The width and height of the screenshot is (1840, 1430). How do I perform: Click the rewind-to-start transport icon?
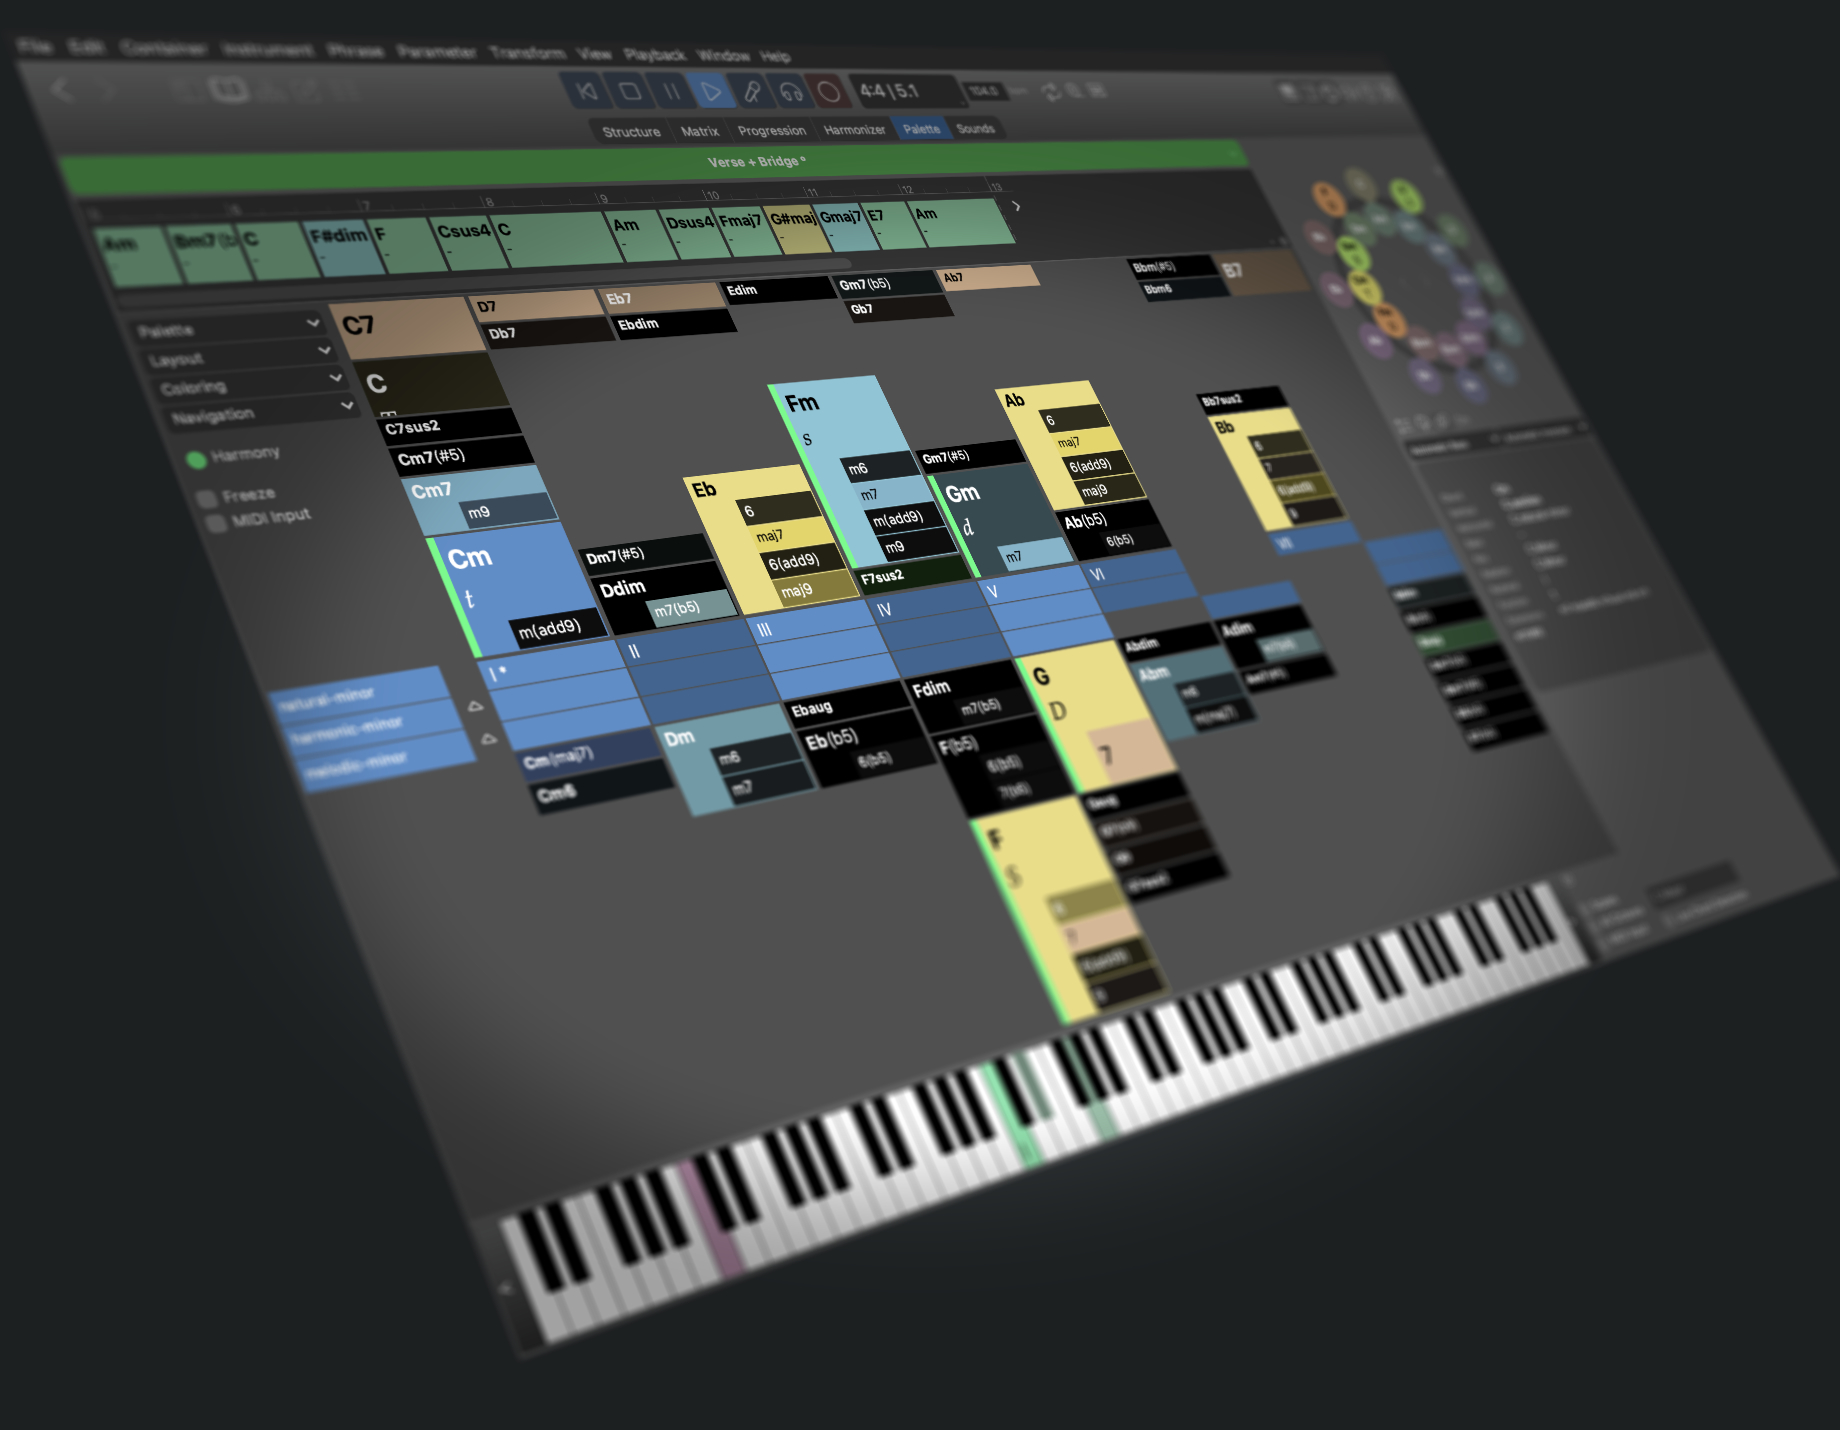(x=588, y=92)
